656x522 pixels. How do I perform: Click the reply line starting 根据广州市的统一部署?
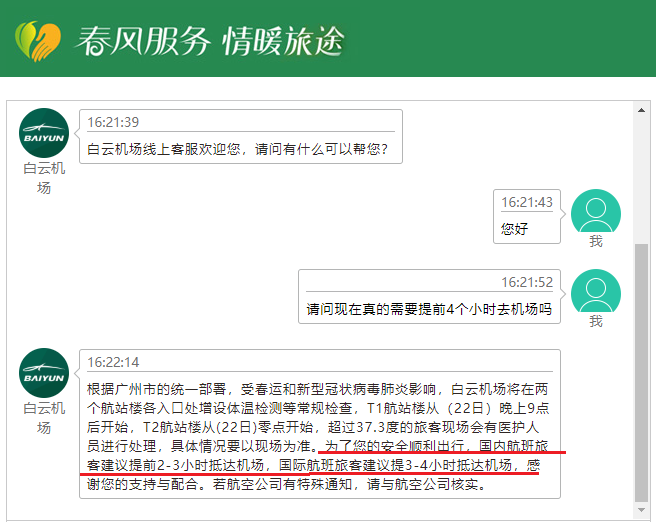tap(318, 389)
